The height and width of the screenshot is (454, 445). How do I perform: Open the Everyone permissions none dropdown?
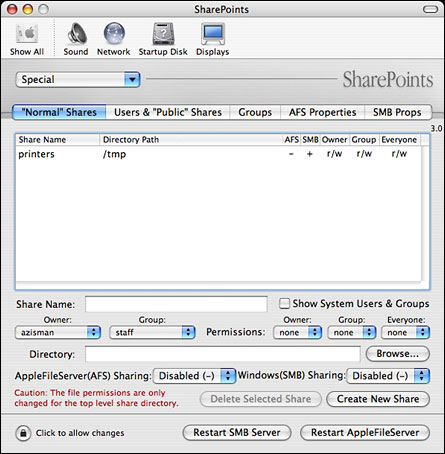(x=406, y=332)
